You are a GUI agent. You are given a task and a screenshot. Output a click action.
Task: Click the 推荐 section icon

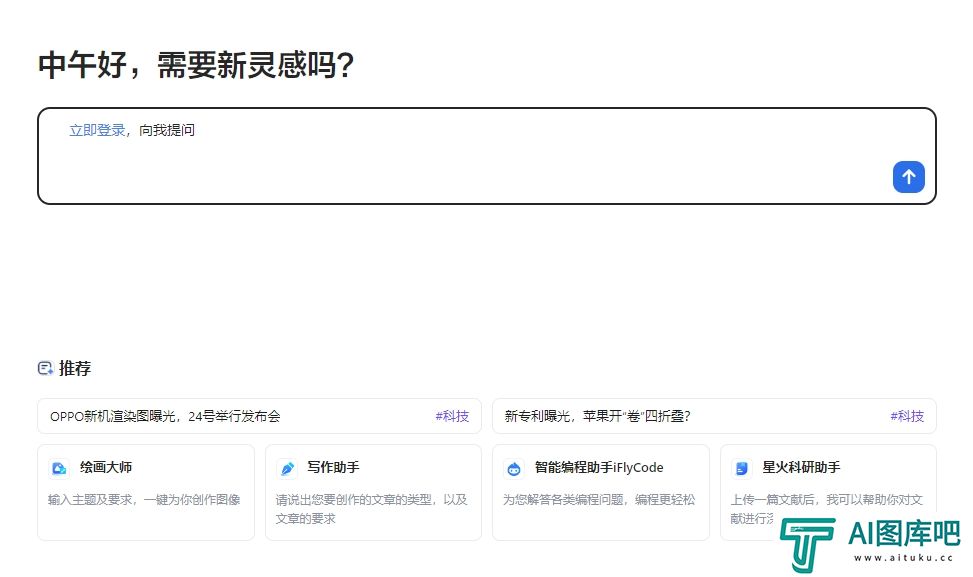45,369
